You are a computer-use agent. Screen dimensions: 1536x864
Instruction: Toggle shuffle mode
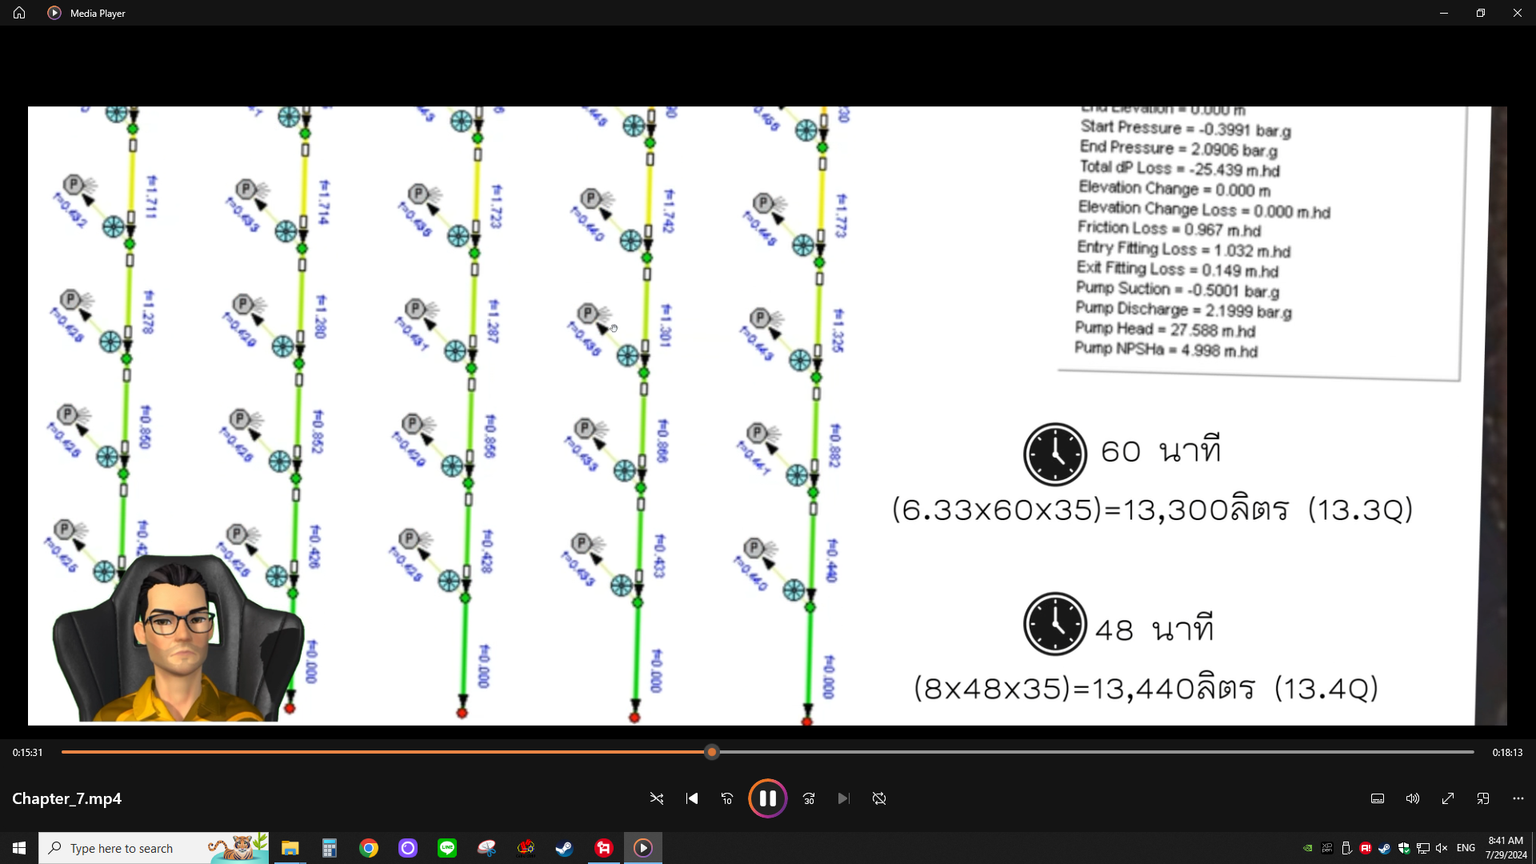(x=657, y=798)
